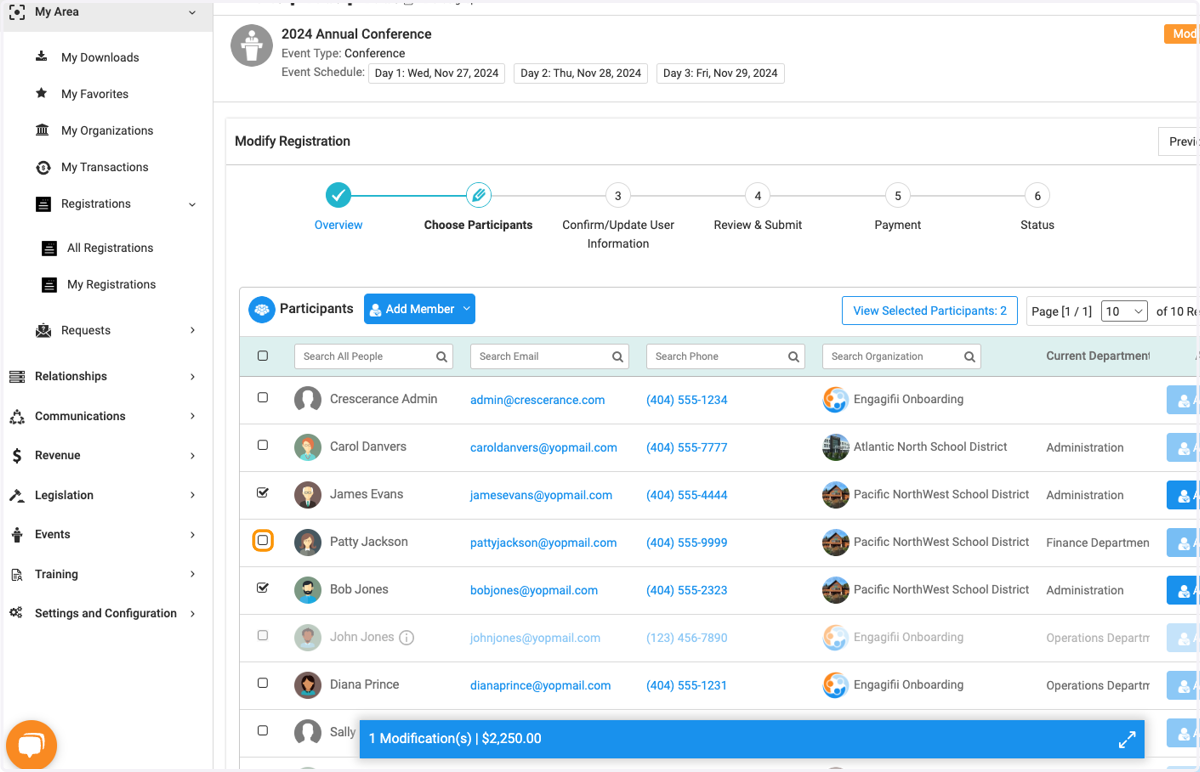Click James Evans avatar
The image size is (1200, 772).
(x=308, y=495)
